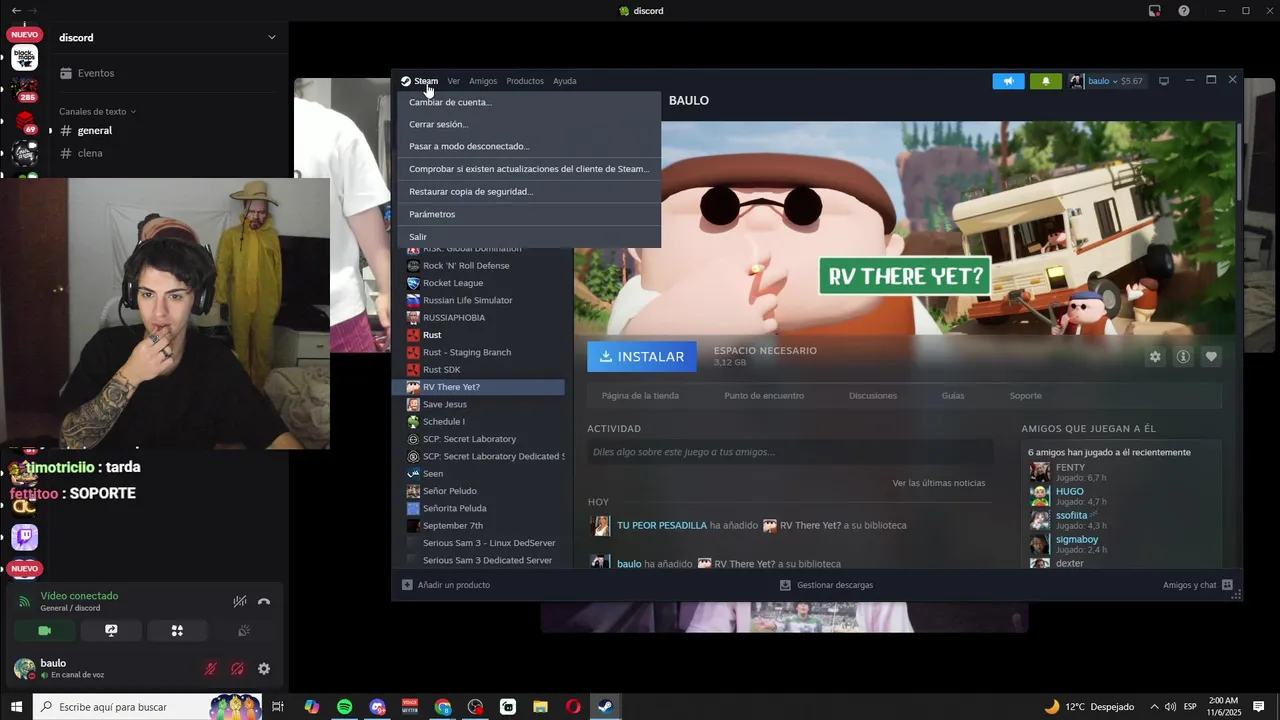Select Pasar a modo desconectado
The width and height of the screenshot is (1280, 720).
(x=529, y=146)
